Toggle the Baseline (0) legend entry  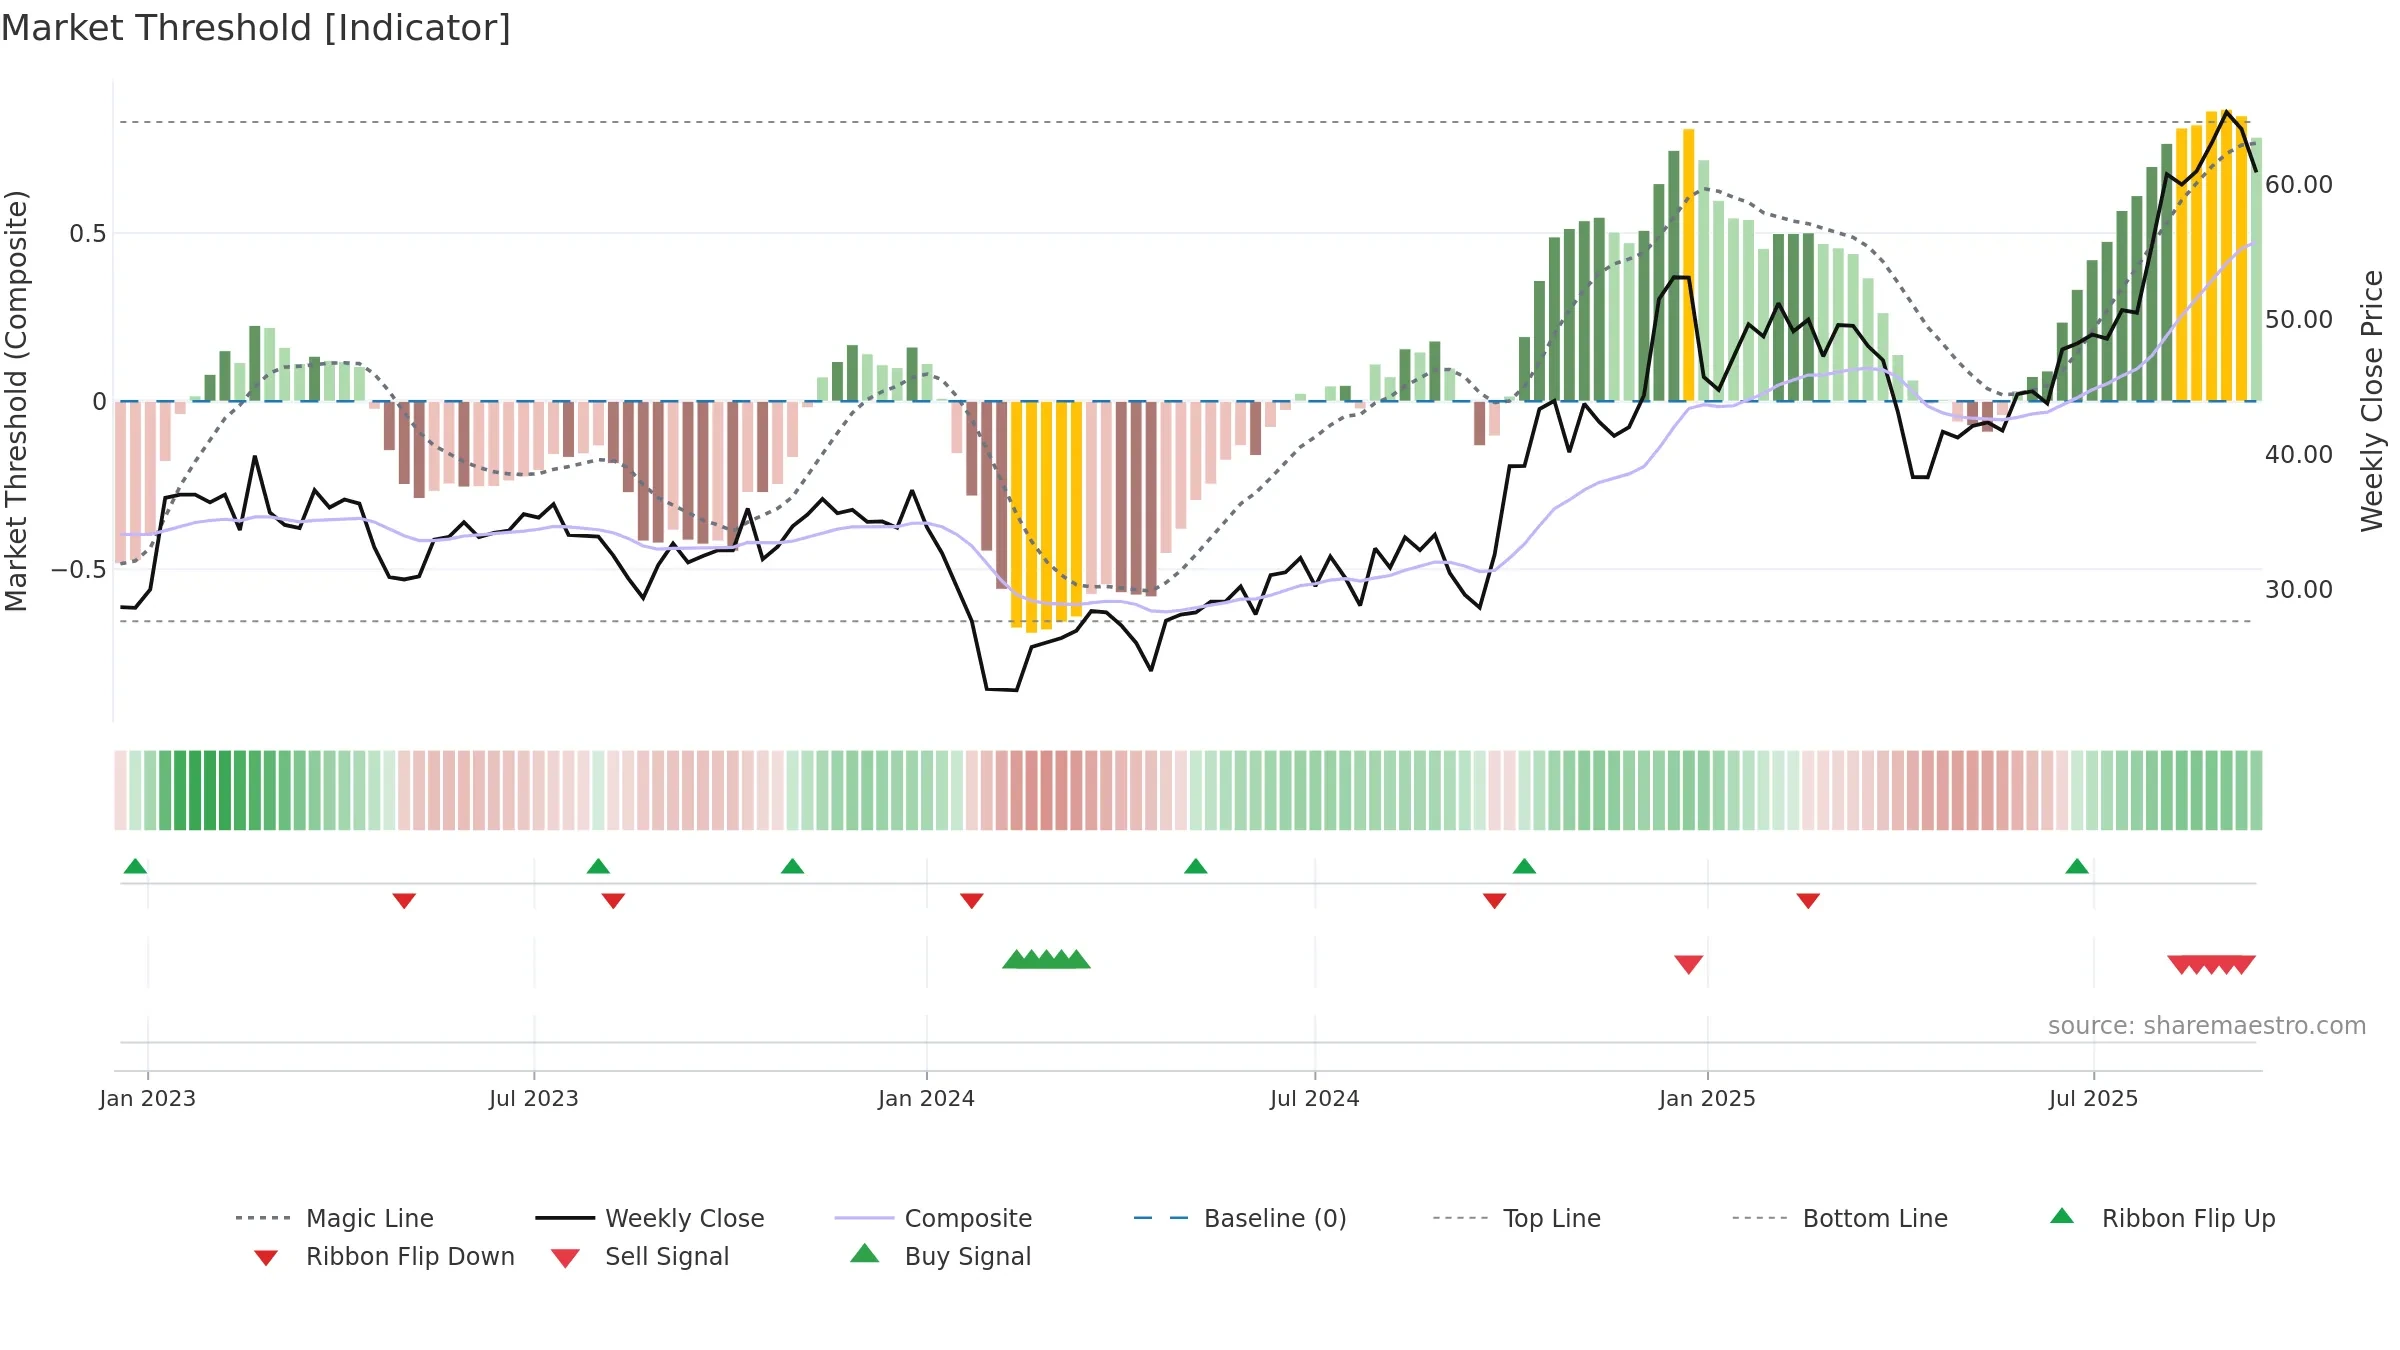tap(1240, 1218)
